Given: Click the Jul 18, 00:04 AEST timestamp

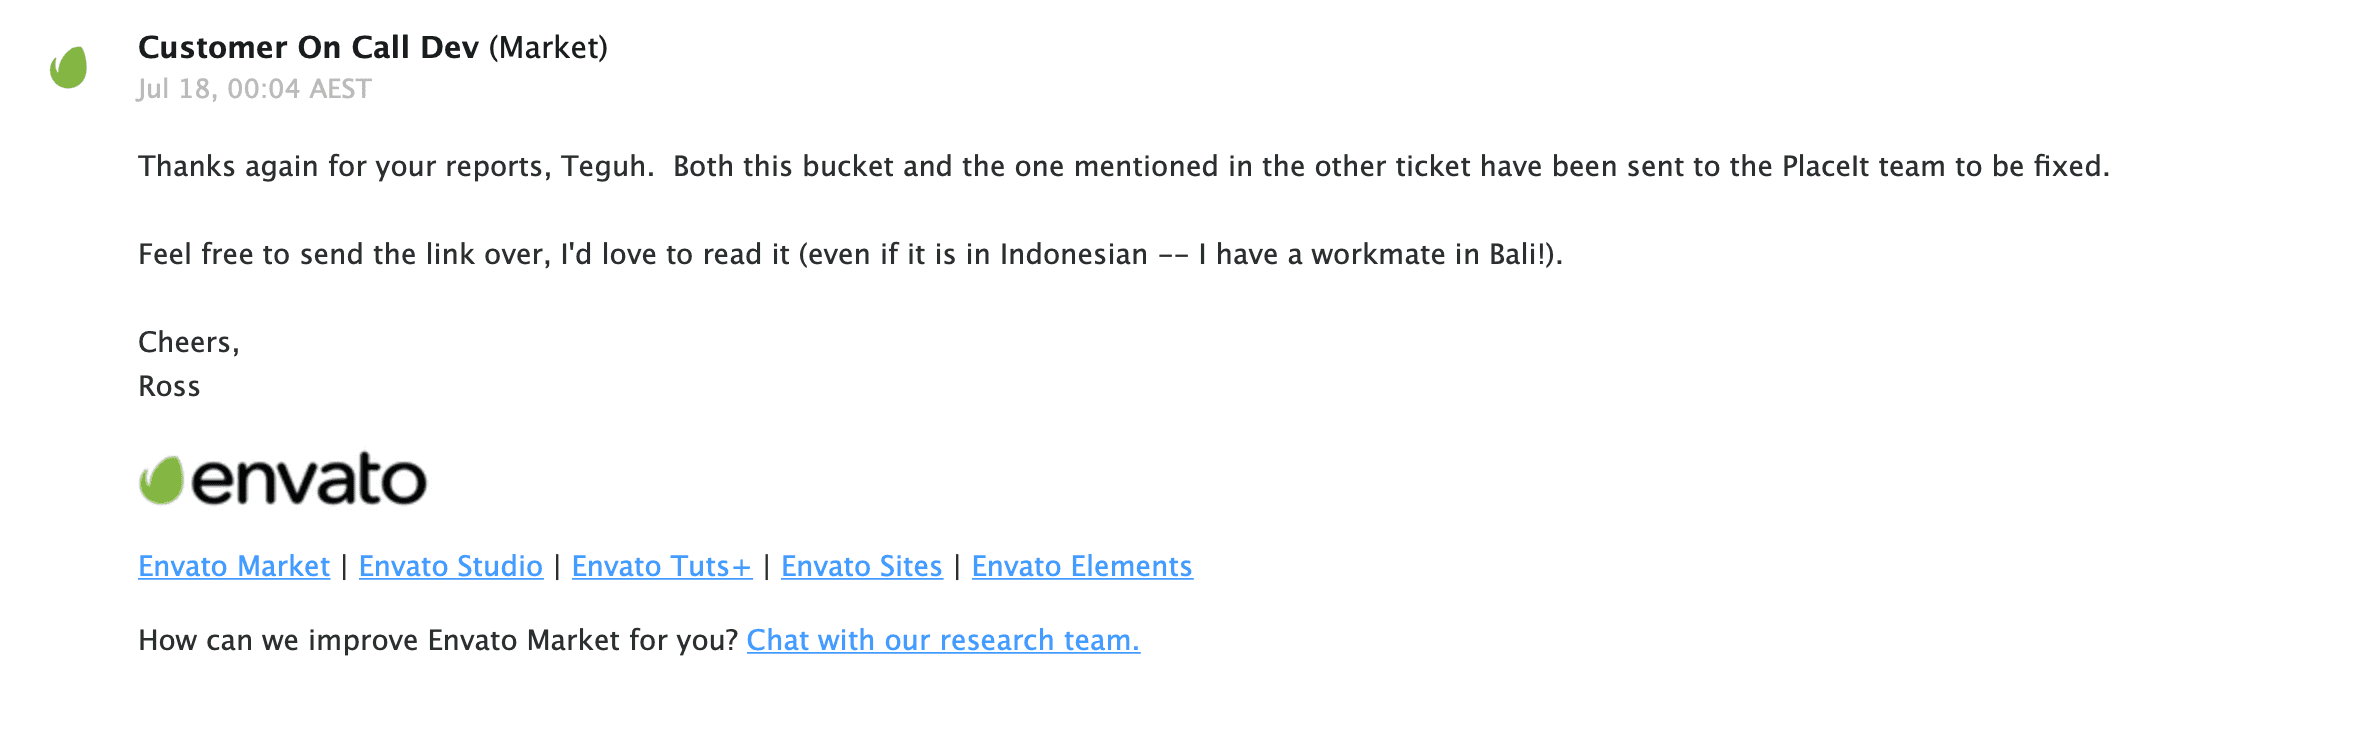Looking at the screenshot, I should 254,89.
